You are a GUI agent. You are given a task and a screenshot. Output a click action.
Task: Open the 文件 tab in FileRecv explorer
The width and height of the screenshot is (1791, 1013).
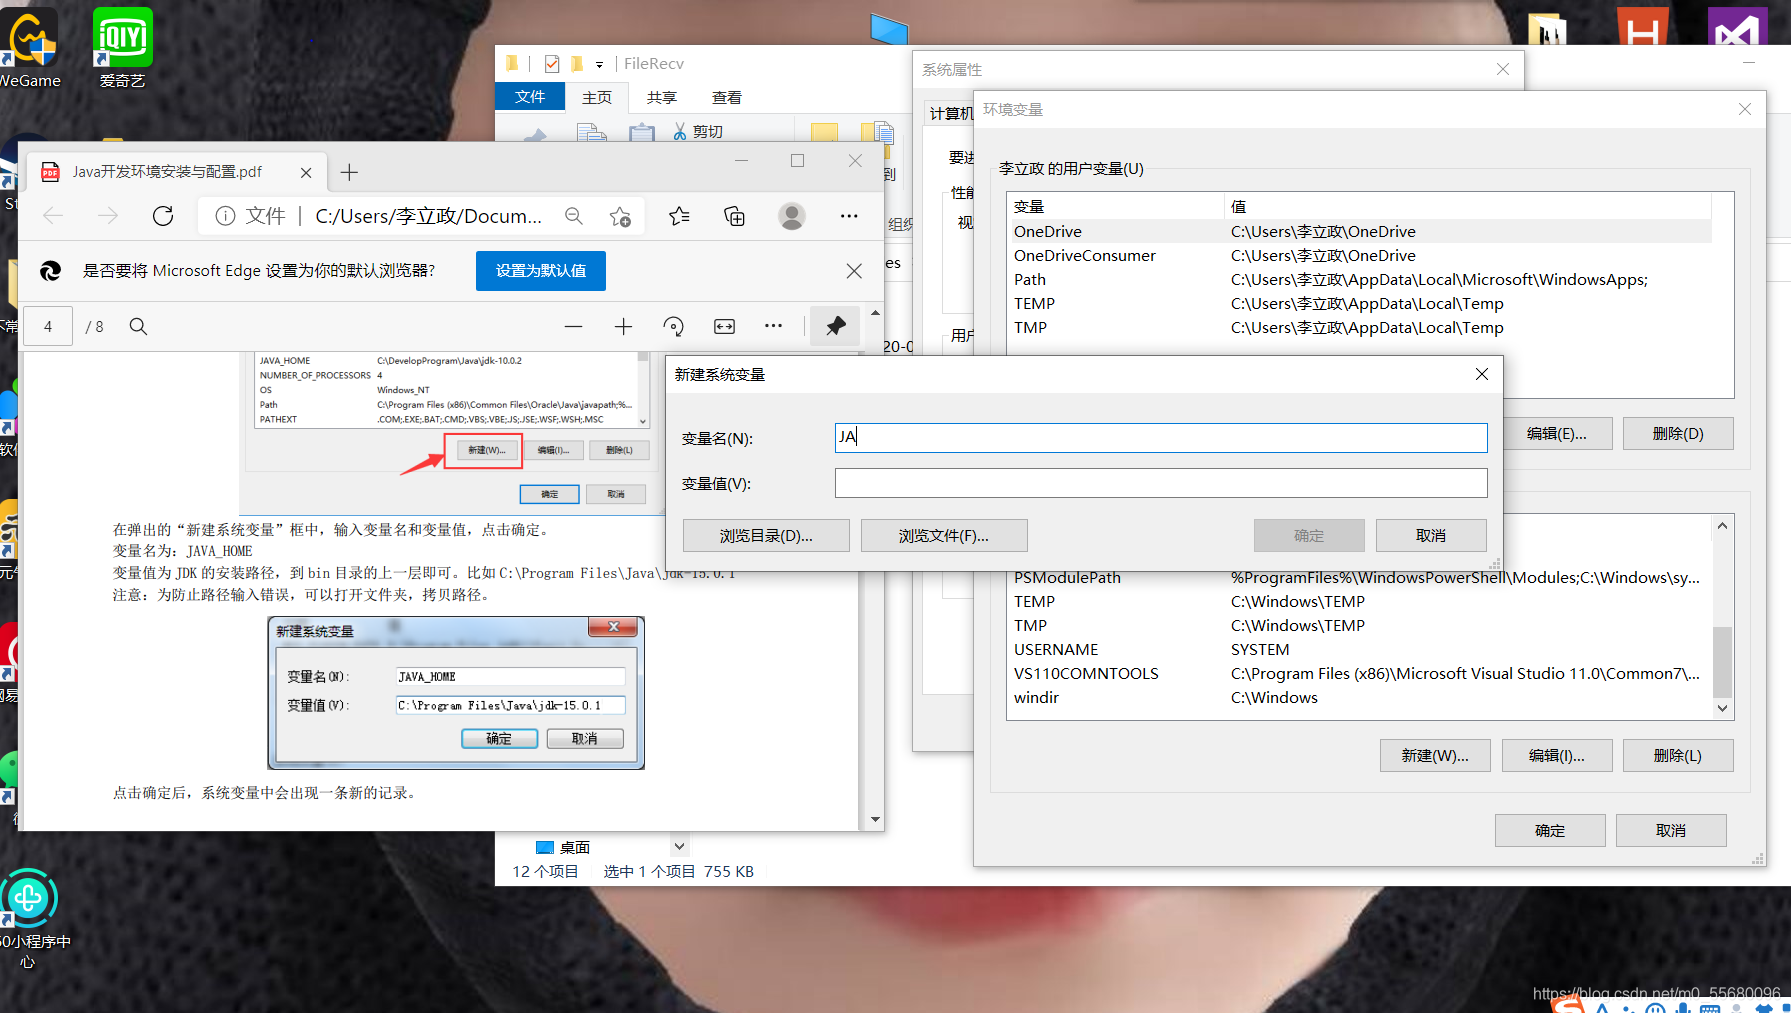point(530,97)
